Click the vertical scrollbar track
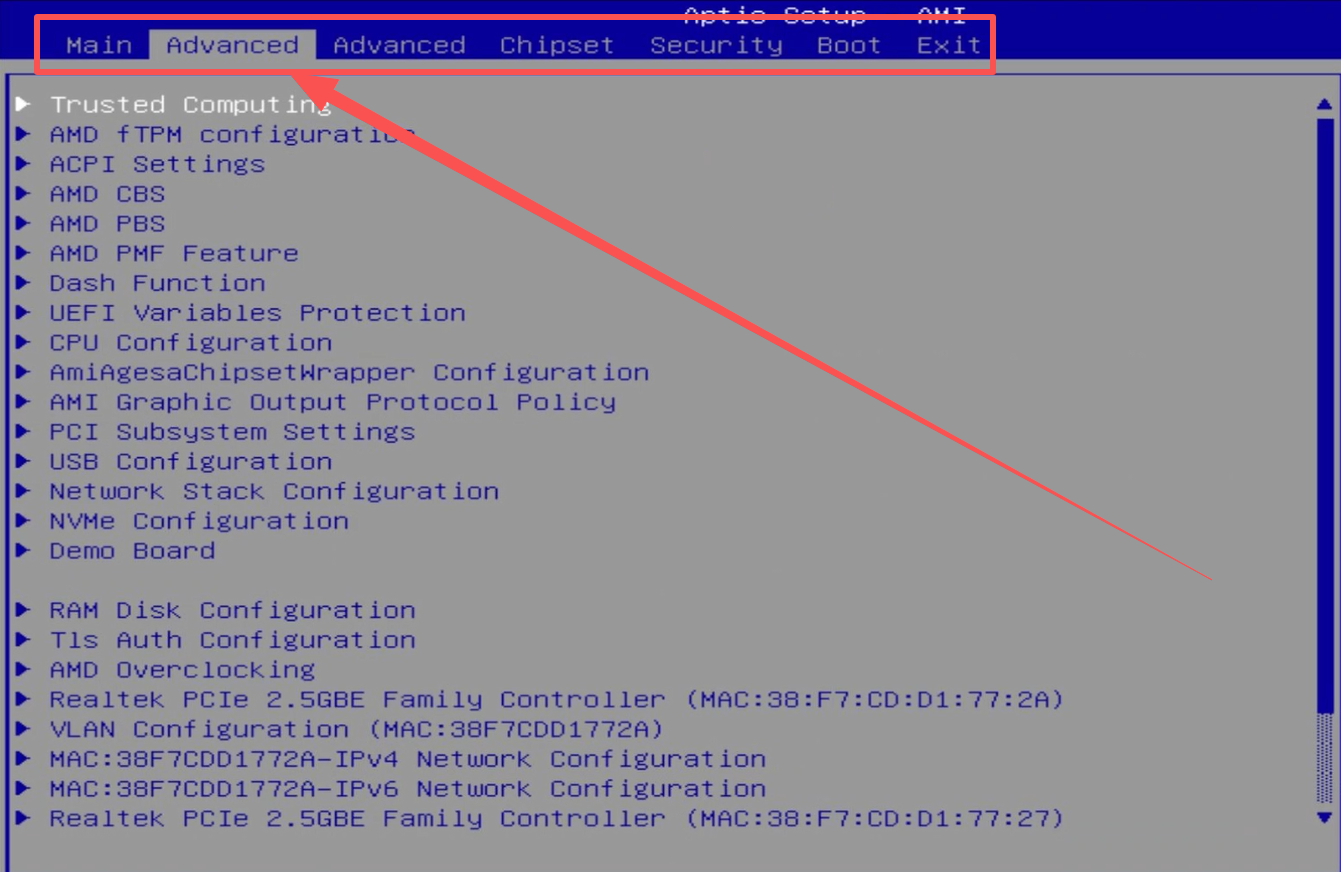Screen dimensions: 1341x872 (x=1325, y=450)
